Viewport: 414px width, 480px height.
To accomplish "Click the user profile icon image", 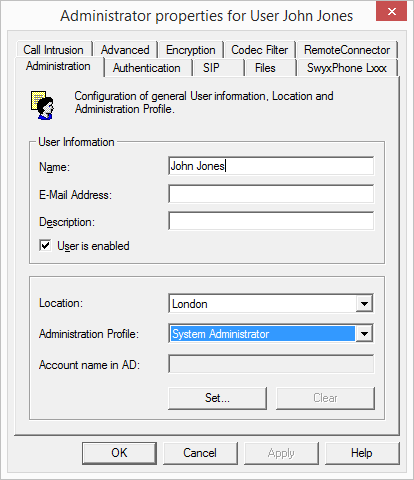I will point(42,105).
